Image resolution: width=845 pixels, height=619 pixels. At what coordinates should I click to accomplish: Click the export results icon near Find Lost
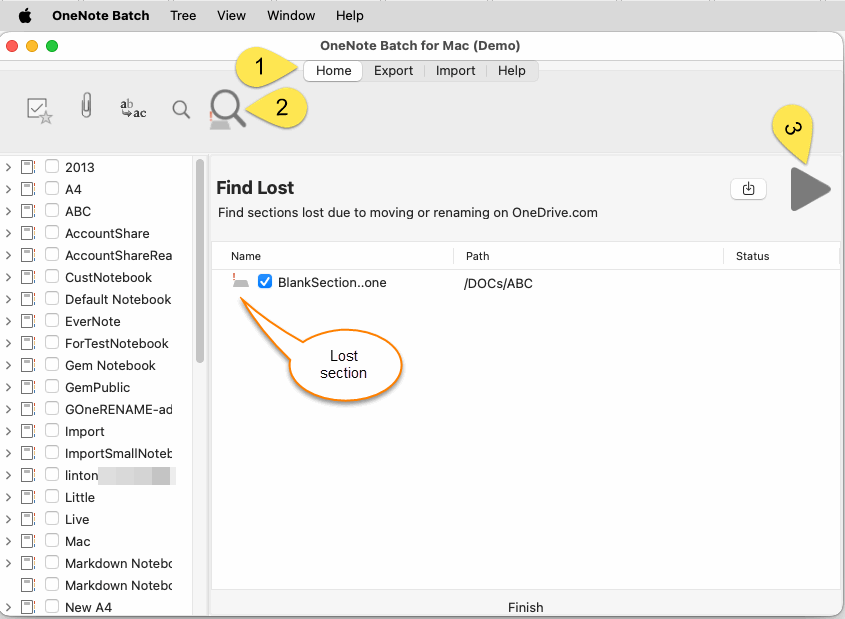coord(748,188)
